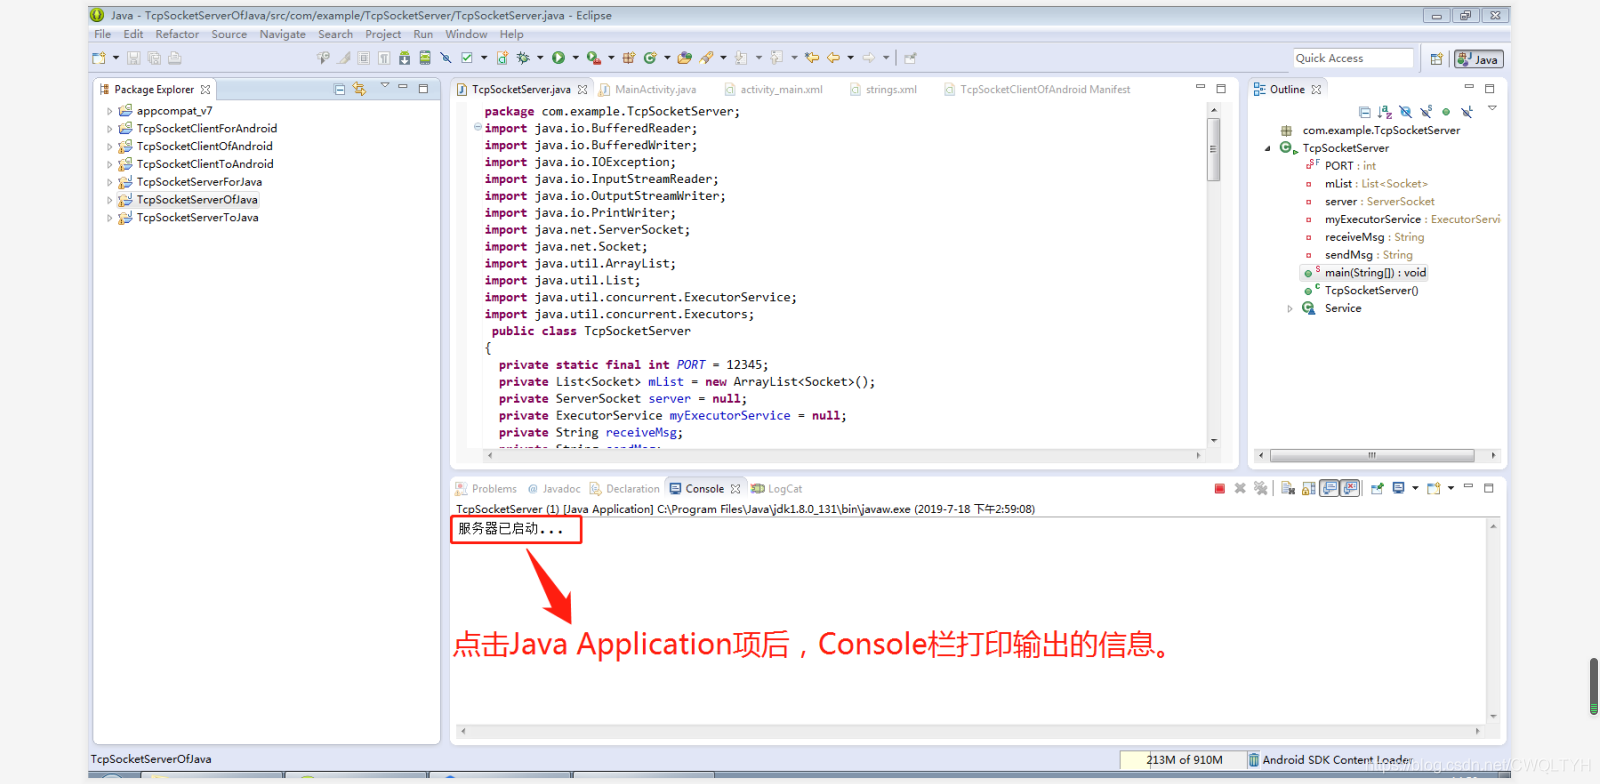Click the Quick Access search field
The width and height of the screenshot is (1600, 784).
click(x=1353, y=58)
